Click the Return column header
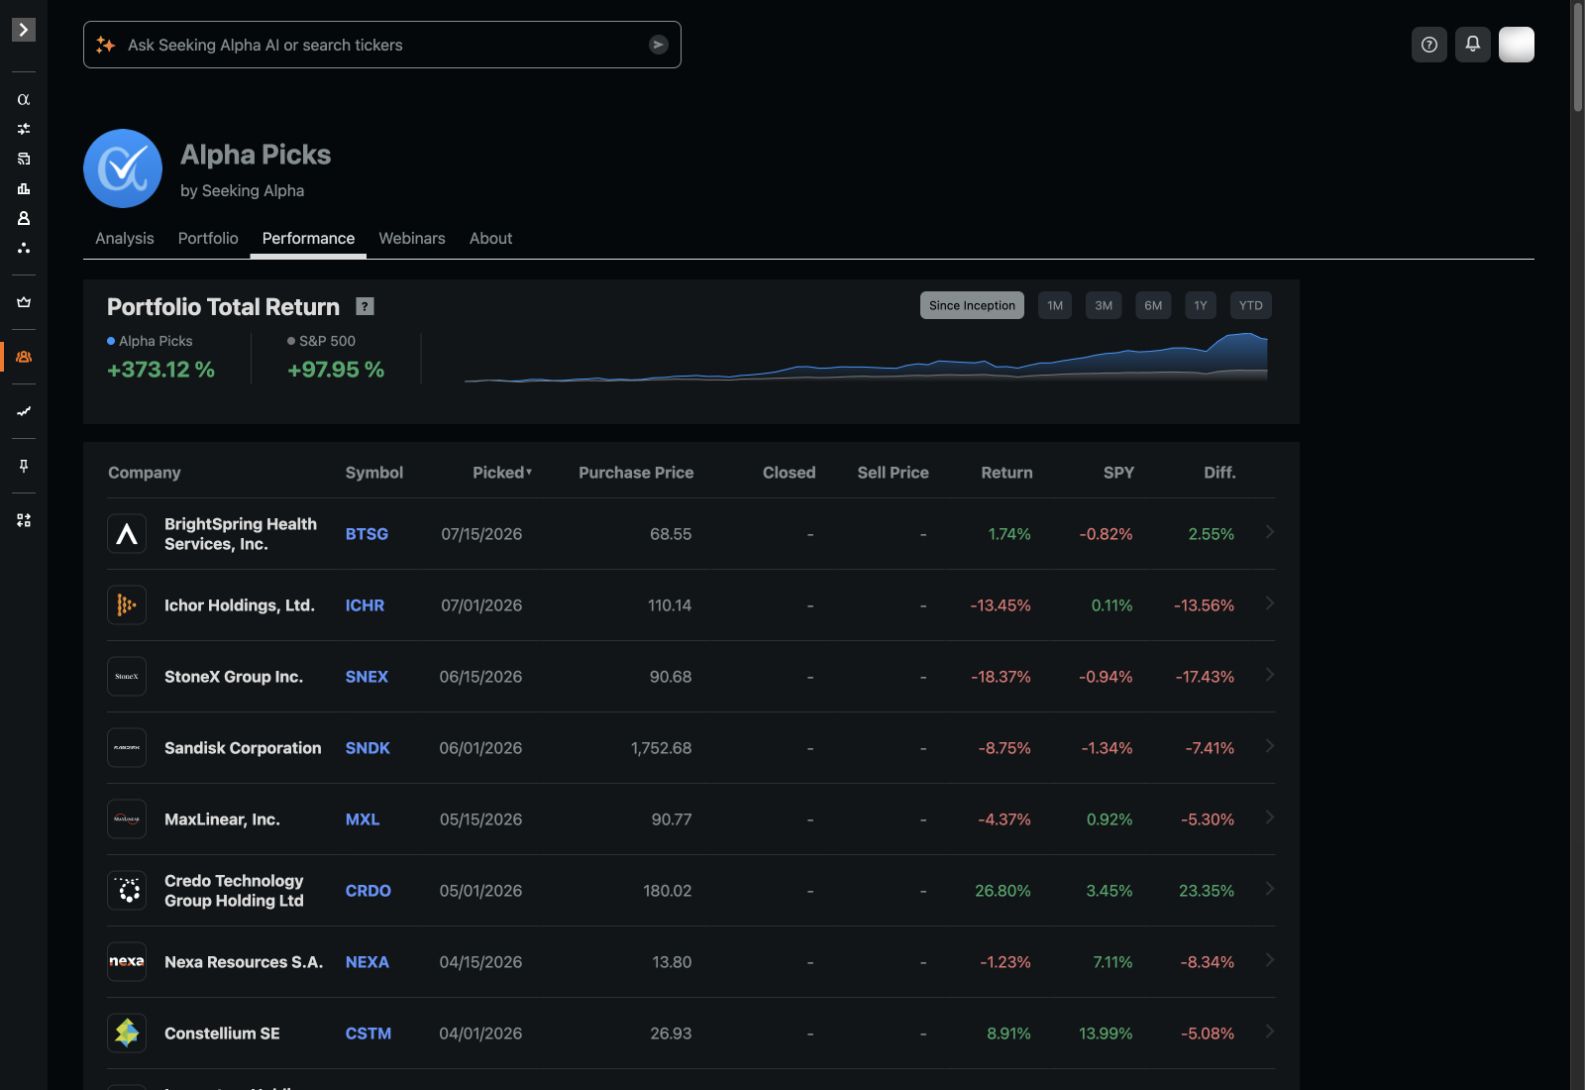The height and width of the screenshot is (1090, 1585). coord(1006,472)
